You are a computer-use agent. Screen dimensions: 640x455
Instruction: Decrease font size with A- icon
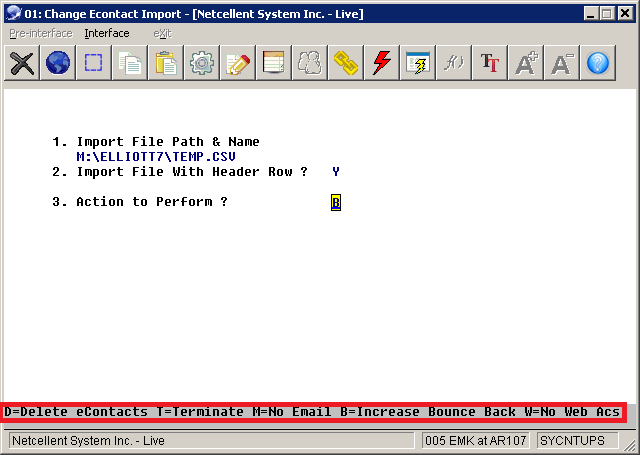point(562,63)
